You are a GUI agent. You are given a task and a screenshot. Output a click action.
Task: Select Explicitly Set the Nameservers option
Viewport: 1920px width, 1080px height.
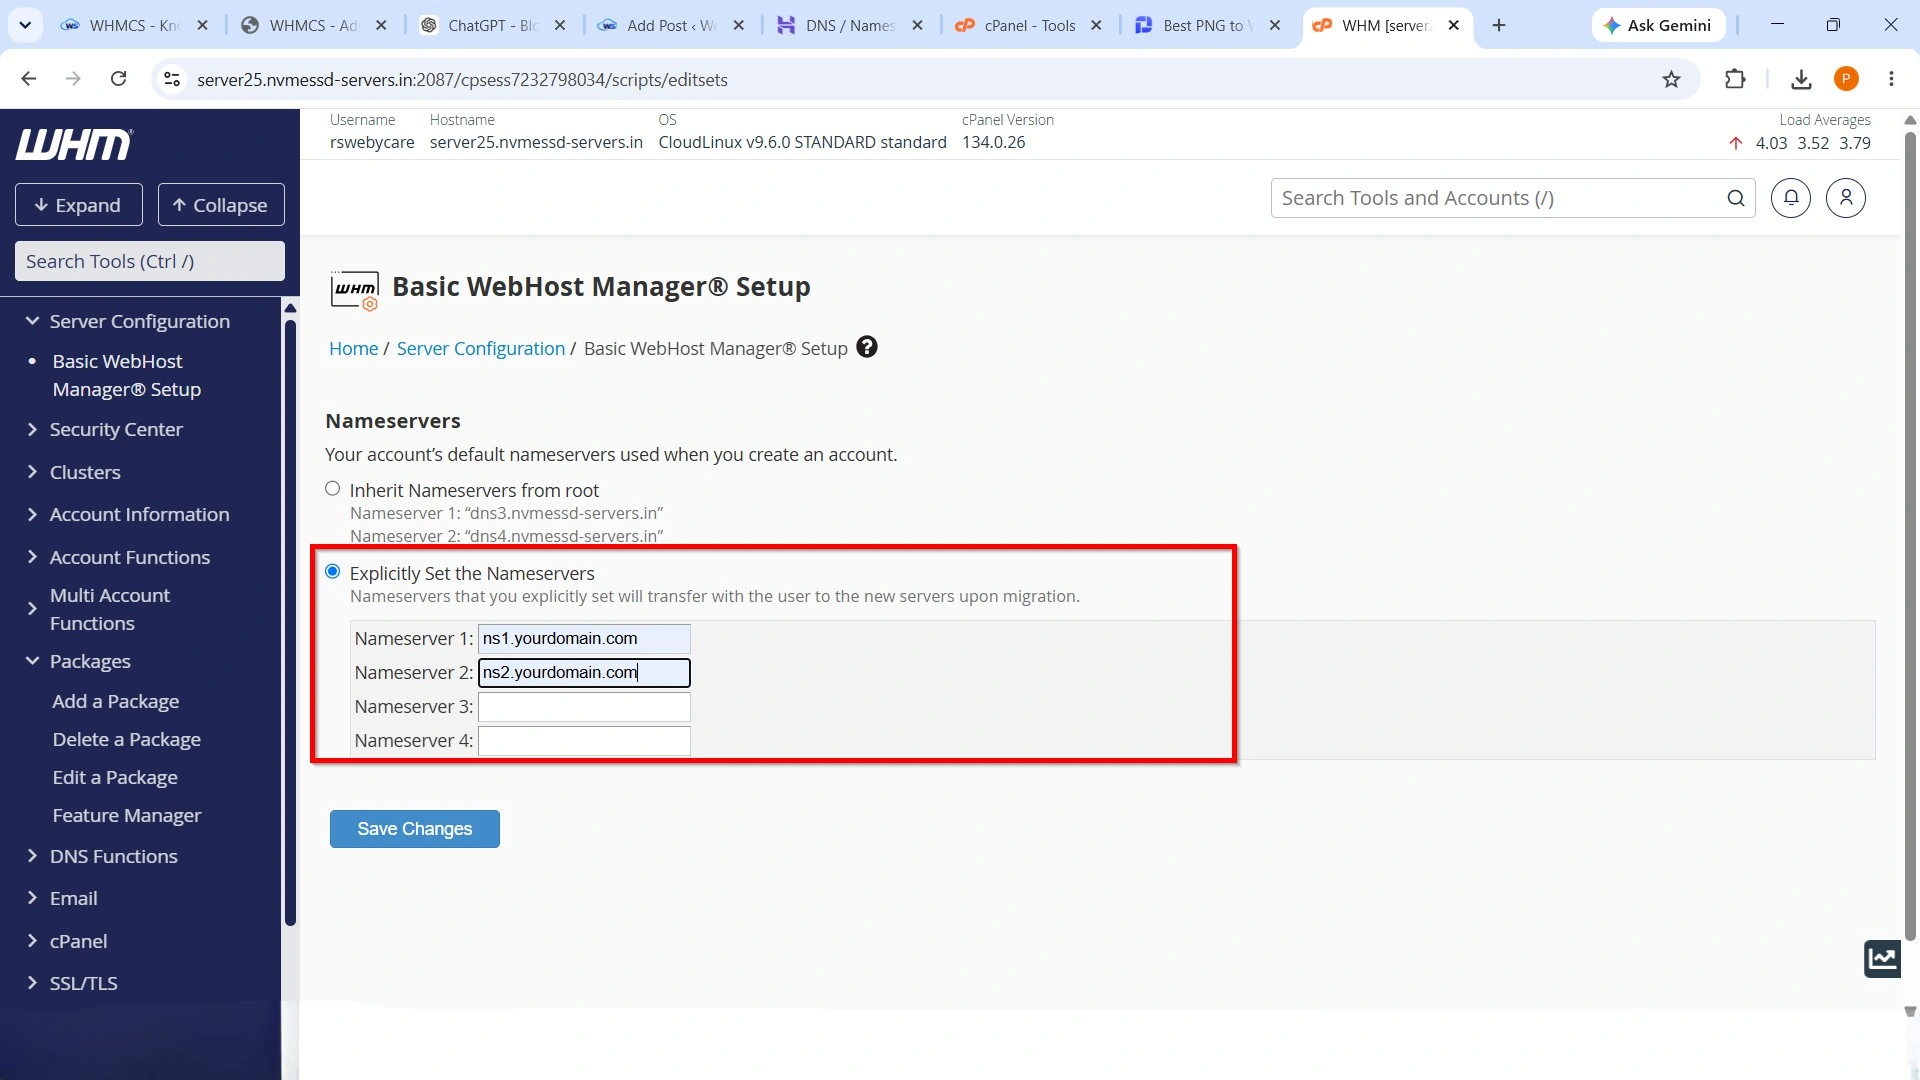333,572
